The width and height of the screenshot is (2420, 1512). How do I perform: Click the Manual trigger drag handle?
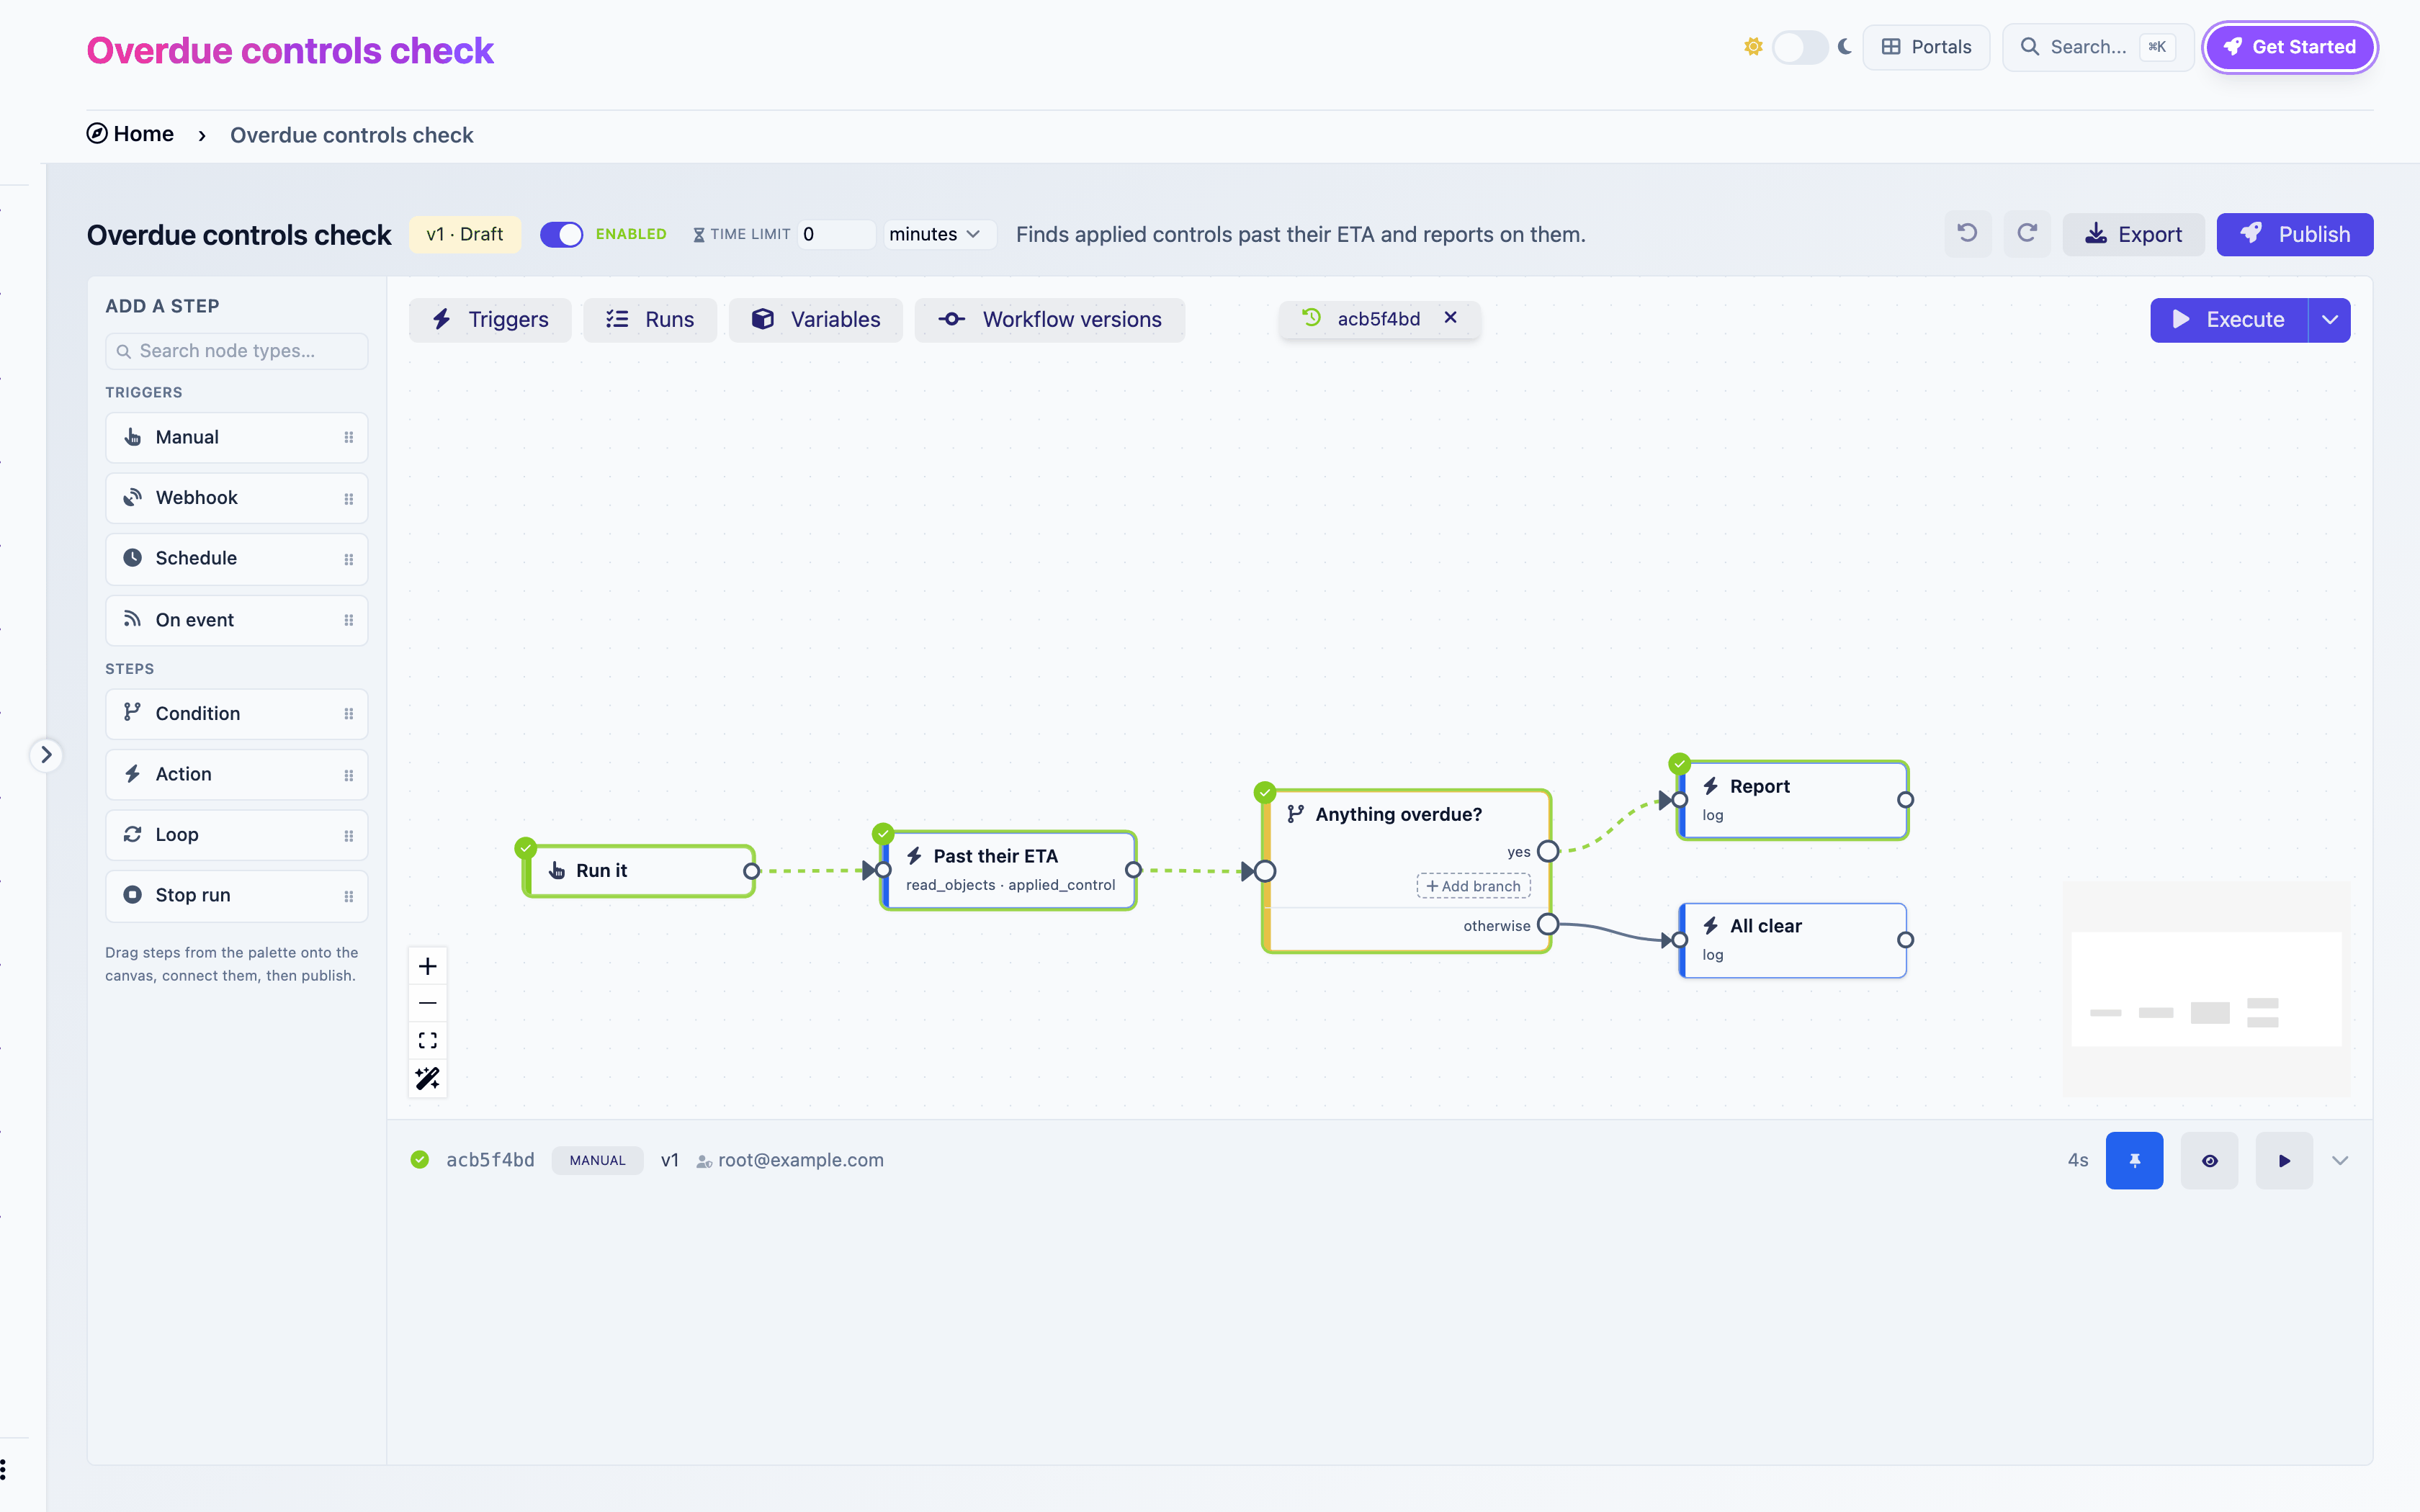point(349,437)
